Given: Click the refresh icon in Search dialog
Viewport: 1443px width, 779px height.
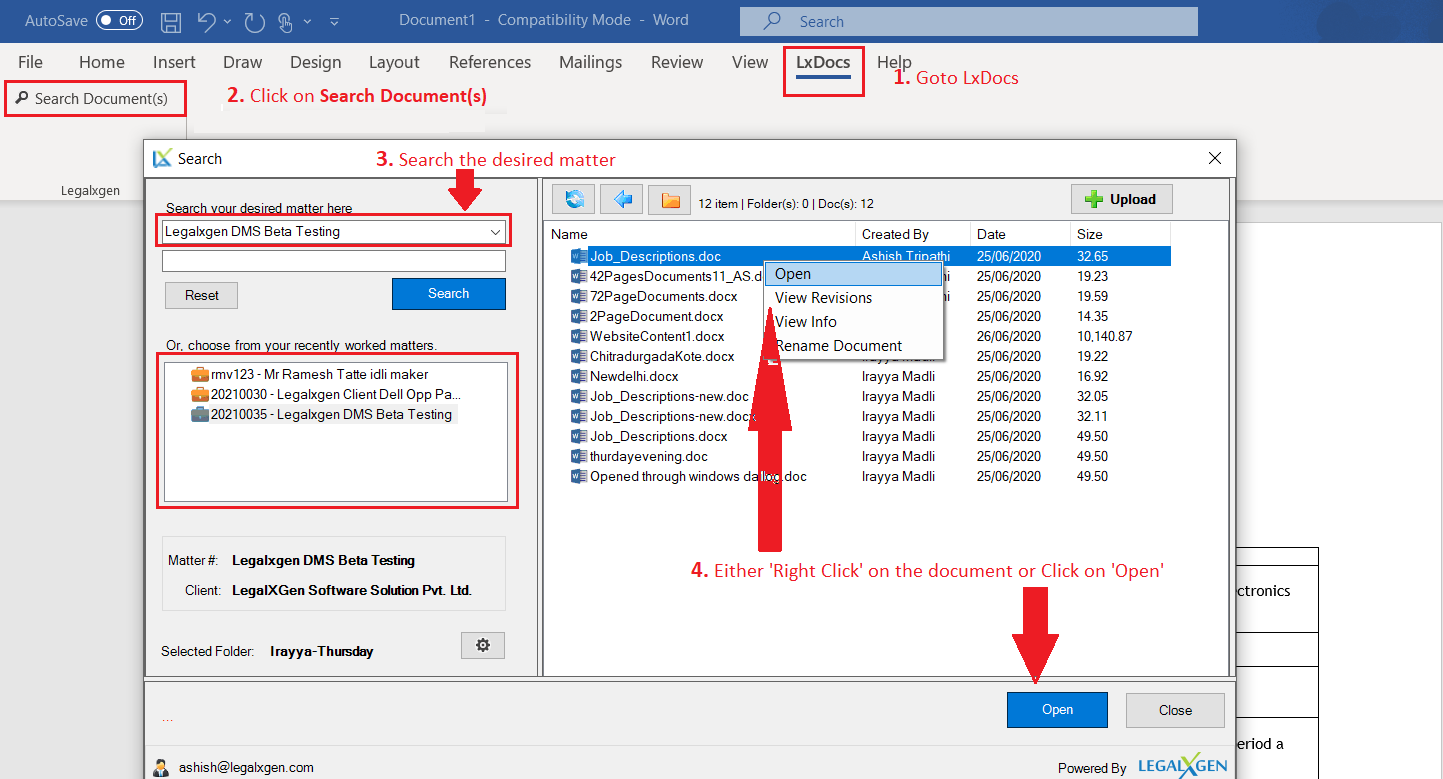Looking at the screenshot, I should (574, 200).
